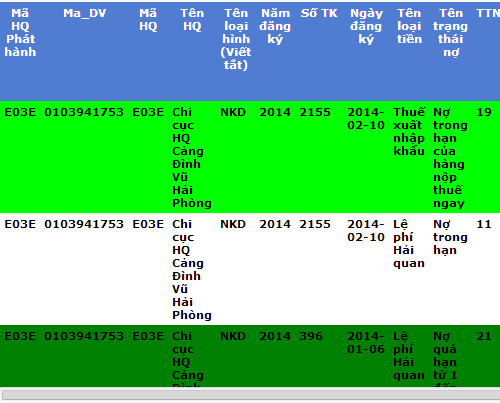Click the 'Thuế xuất nhập khẩu' cell

point(409,132)
